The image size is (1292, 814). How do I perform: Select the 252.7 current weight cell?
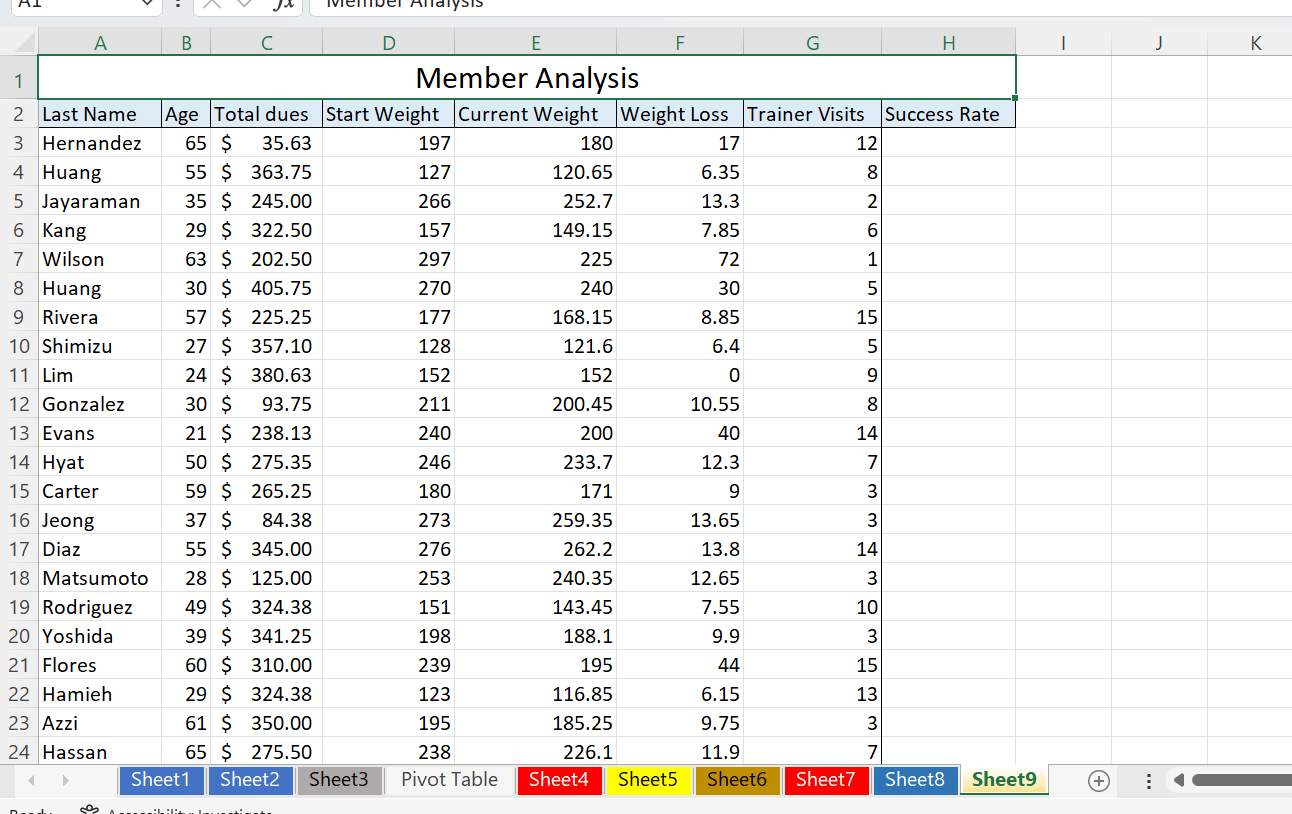click(x=536, y=201)
